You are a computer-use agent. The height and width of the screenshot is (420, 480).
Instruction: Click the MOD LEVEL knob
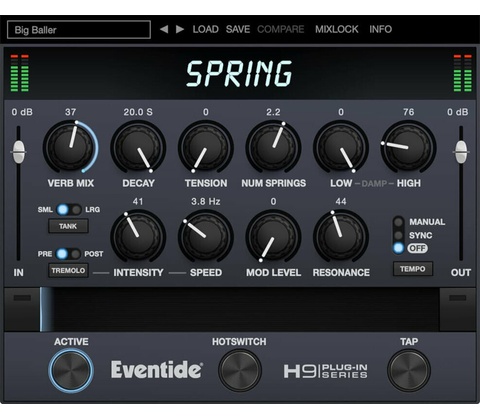tap(273, 236)
